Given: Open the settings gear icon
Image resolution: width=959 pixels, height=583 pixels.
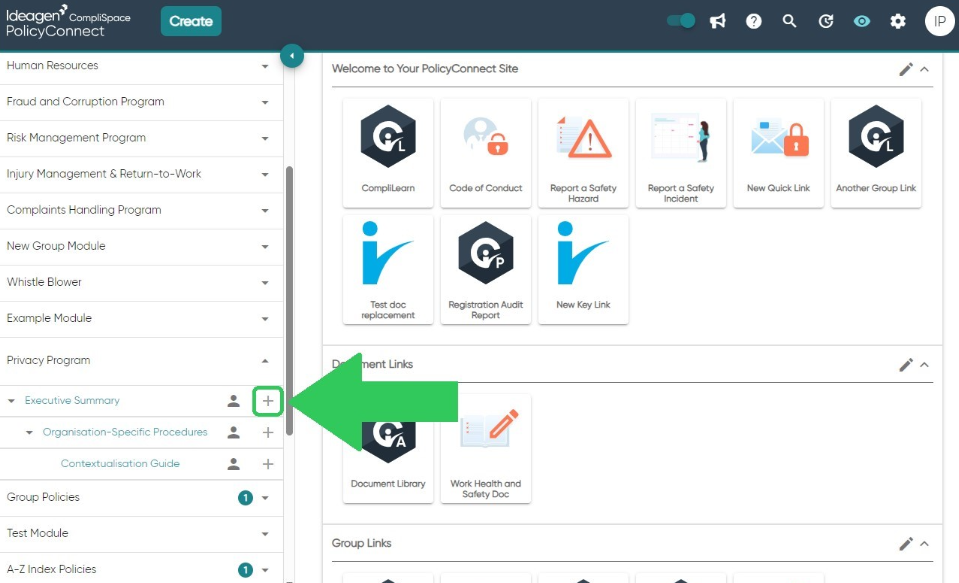Looking at the screenshot, I should coord(898,21).
